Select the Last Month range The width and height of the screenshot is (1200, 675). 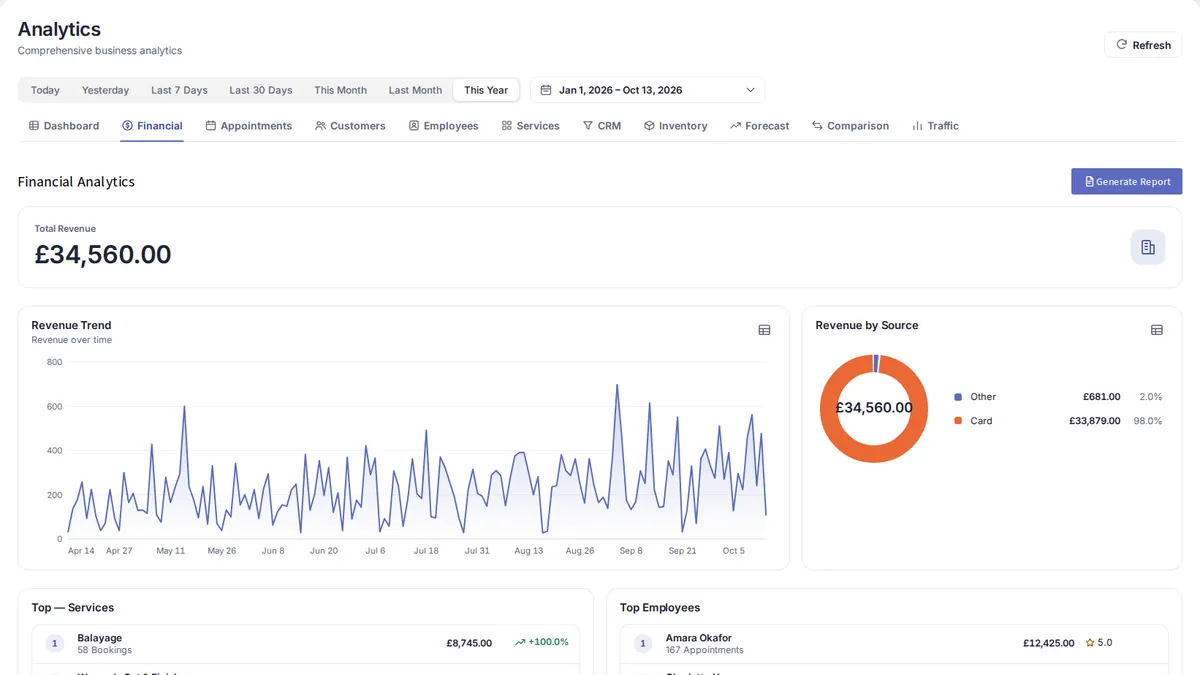point(415,90)
